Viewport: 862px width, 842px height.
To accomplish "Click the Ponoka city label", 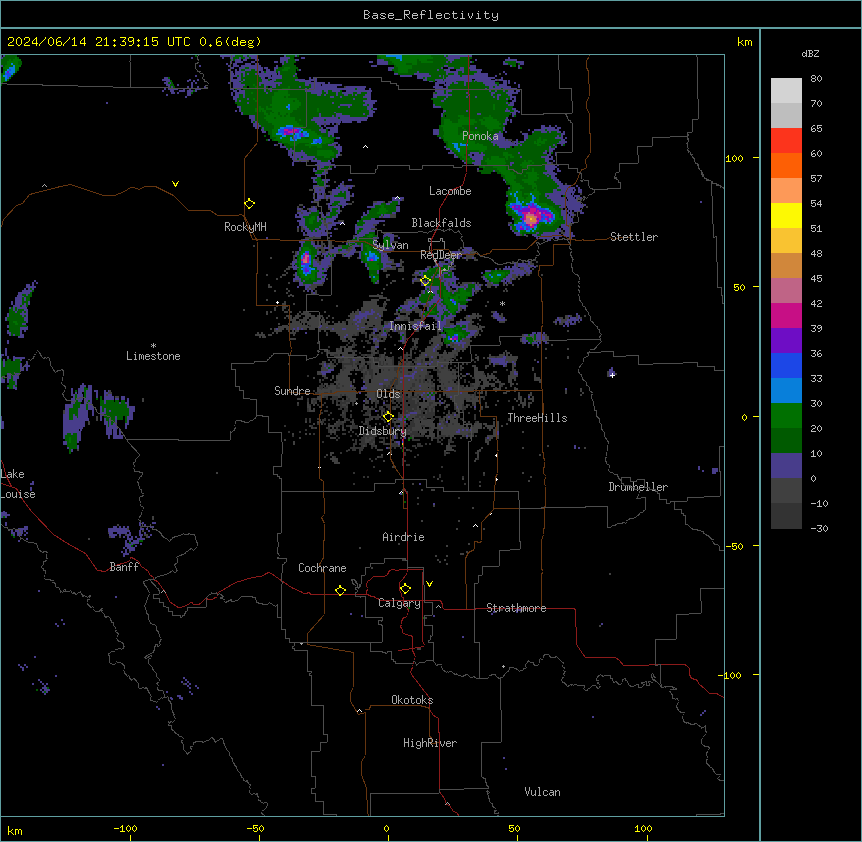I will click(x=480, y=136).
